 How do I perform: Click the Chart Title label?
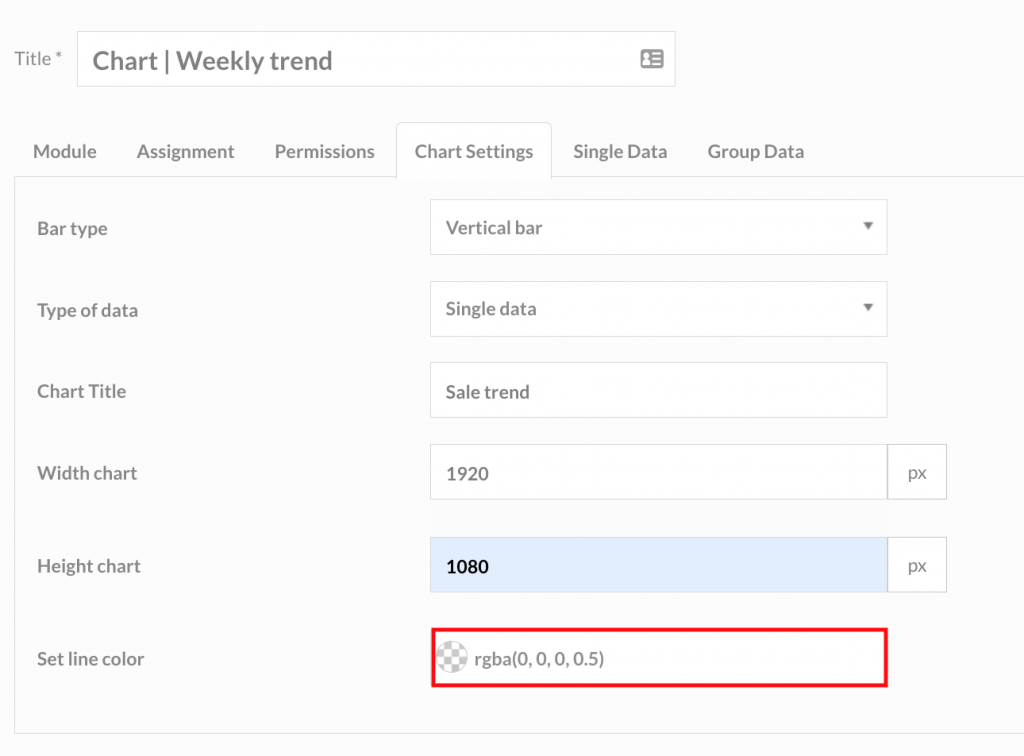tap(82, 391)
